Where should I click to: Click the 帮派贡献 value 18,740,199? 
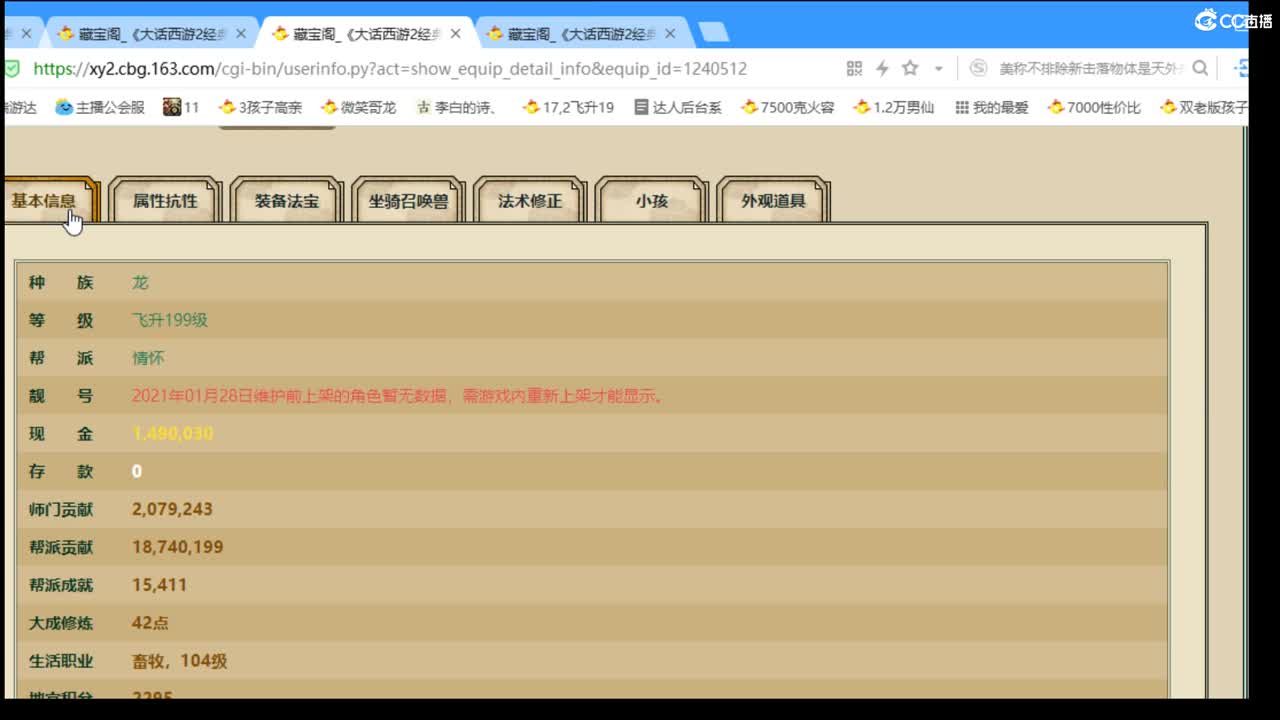pos(178,548)
